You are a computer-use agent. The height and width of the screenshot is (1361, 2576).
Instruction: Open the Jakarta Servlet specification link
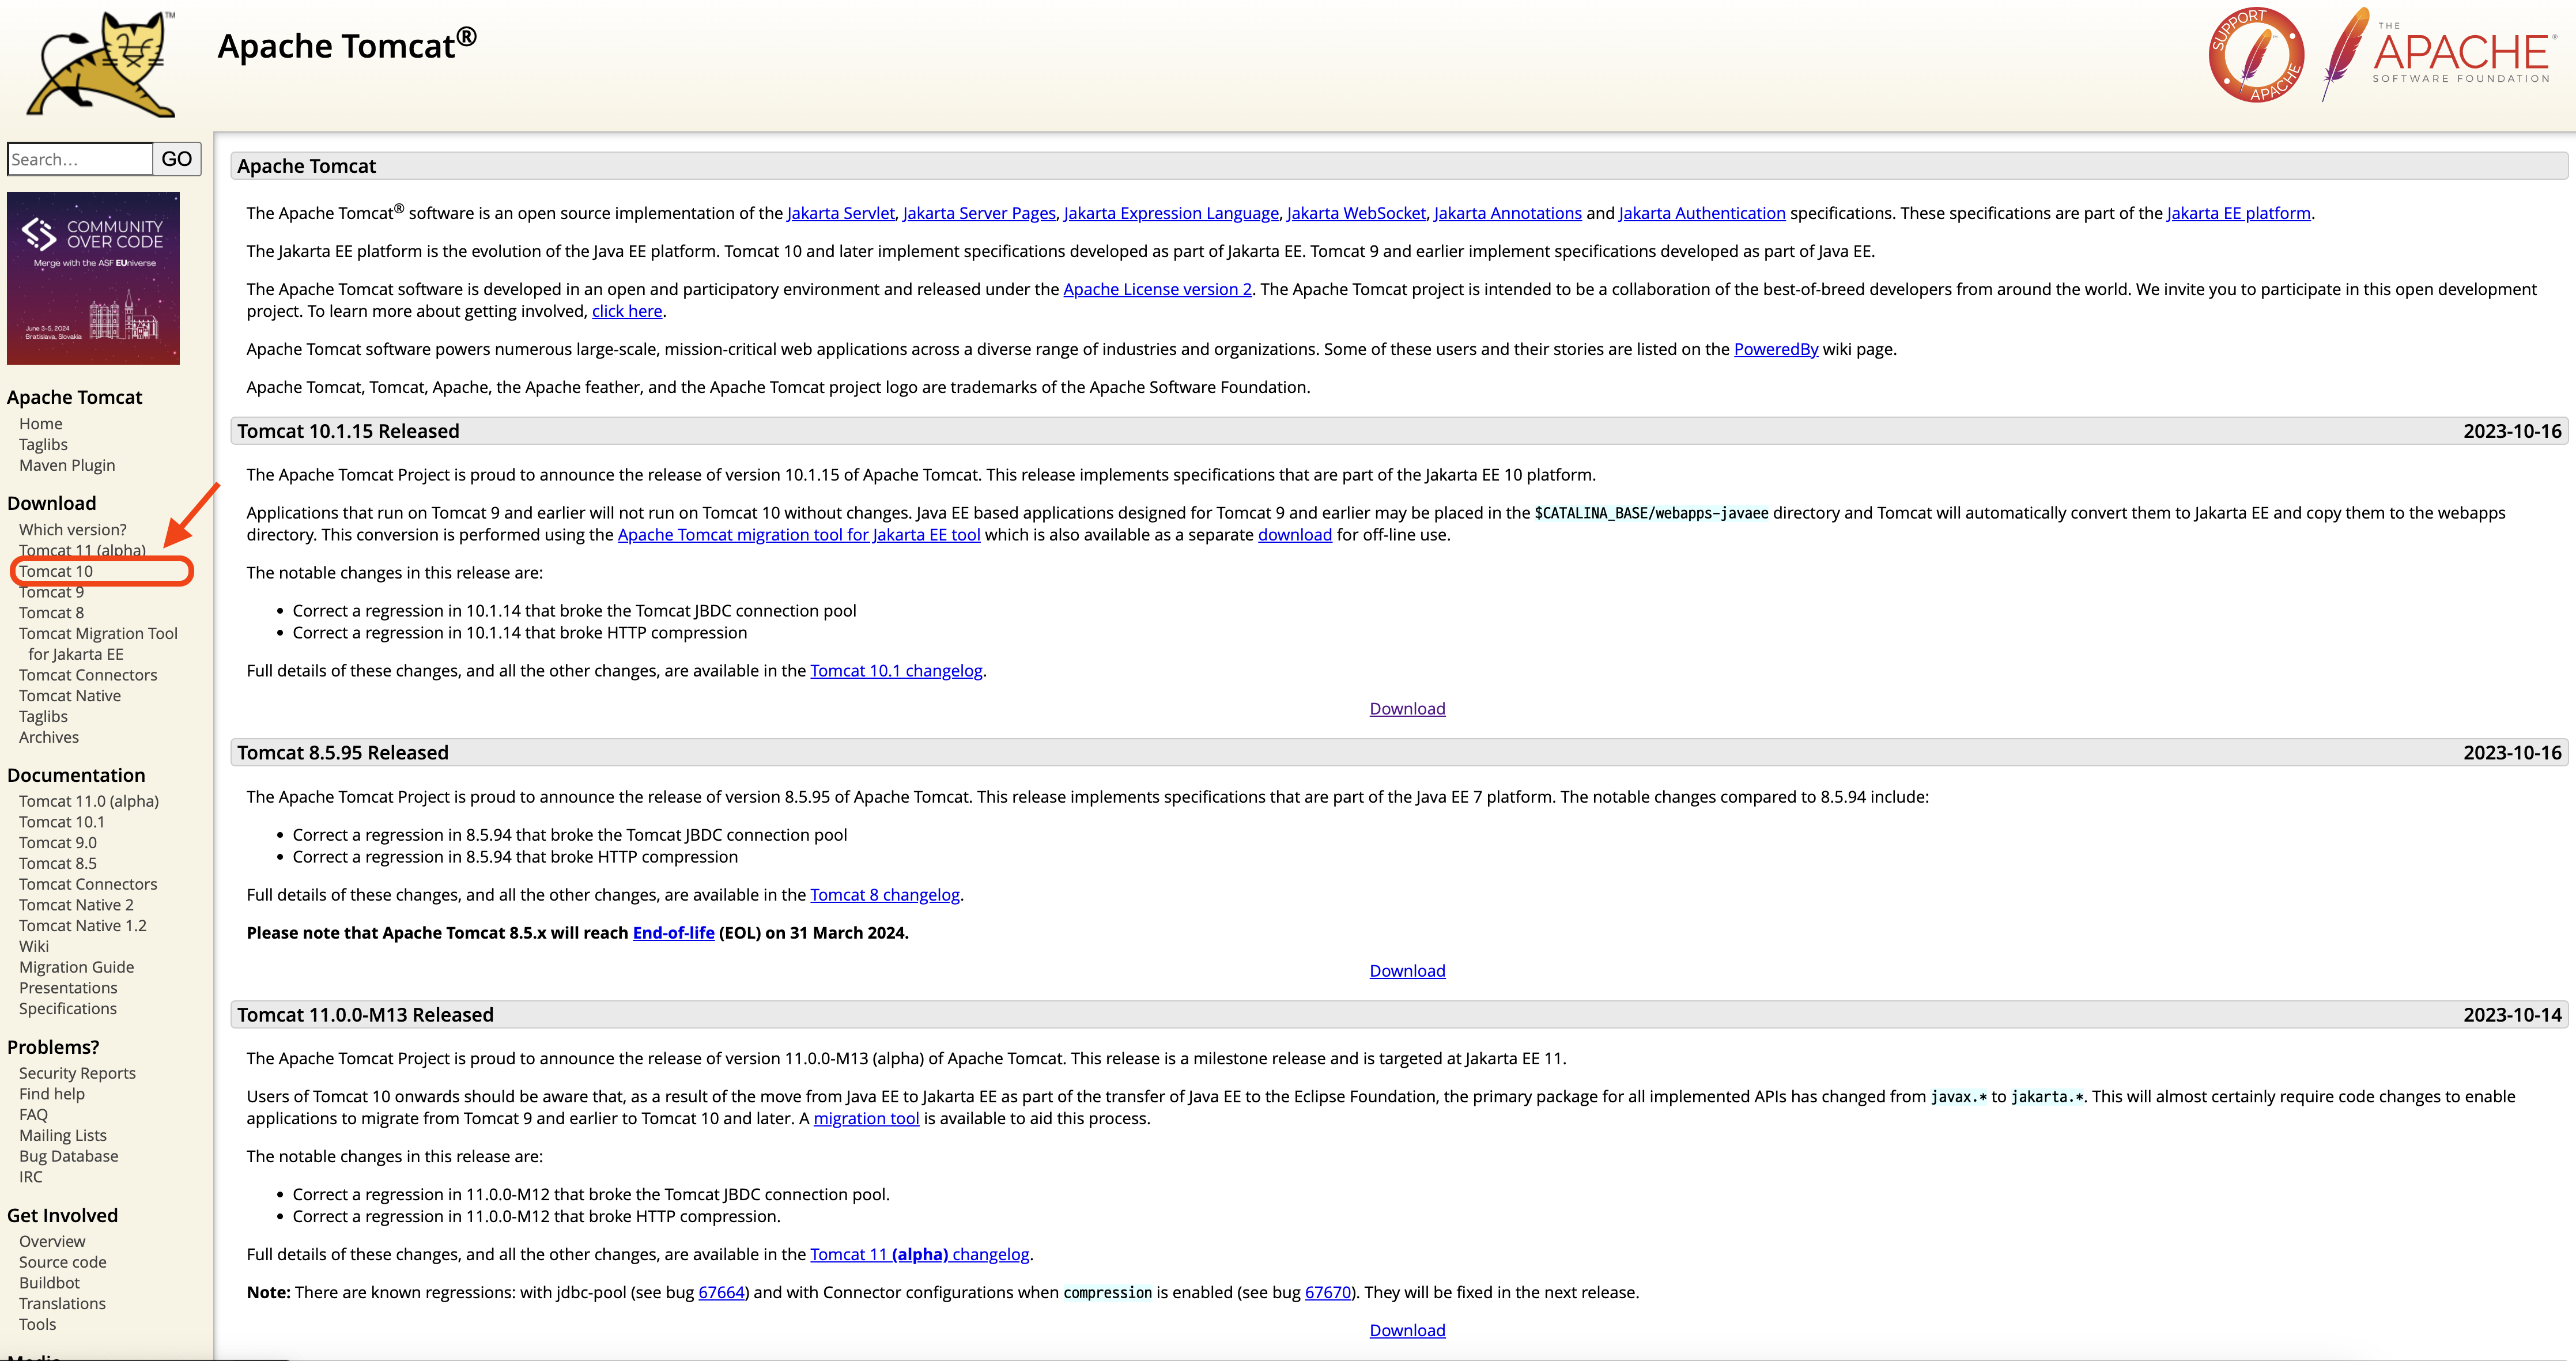coord(840,213)
